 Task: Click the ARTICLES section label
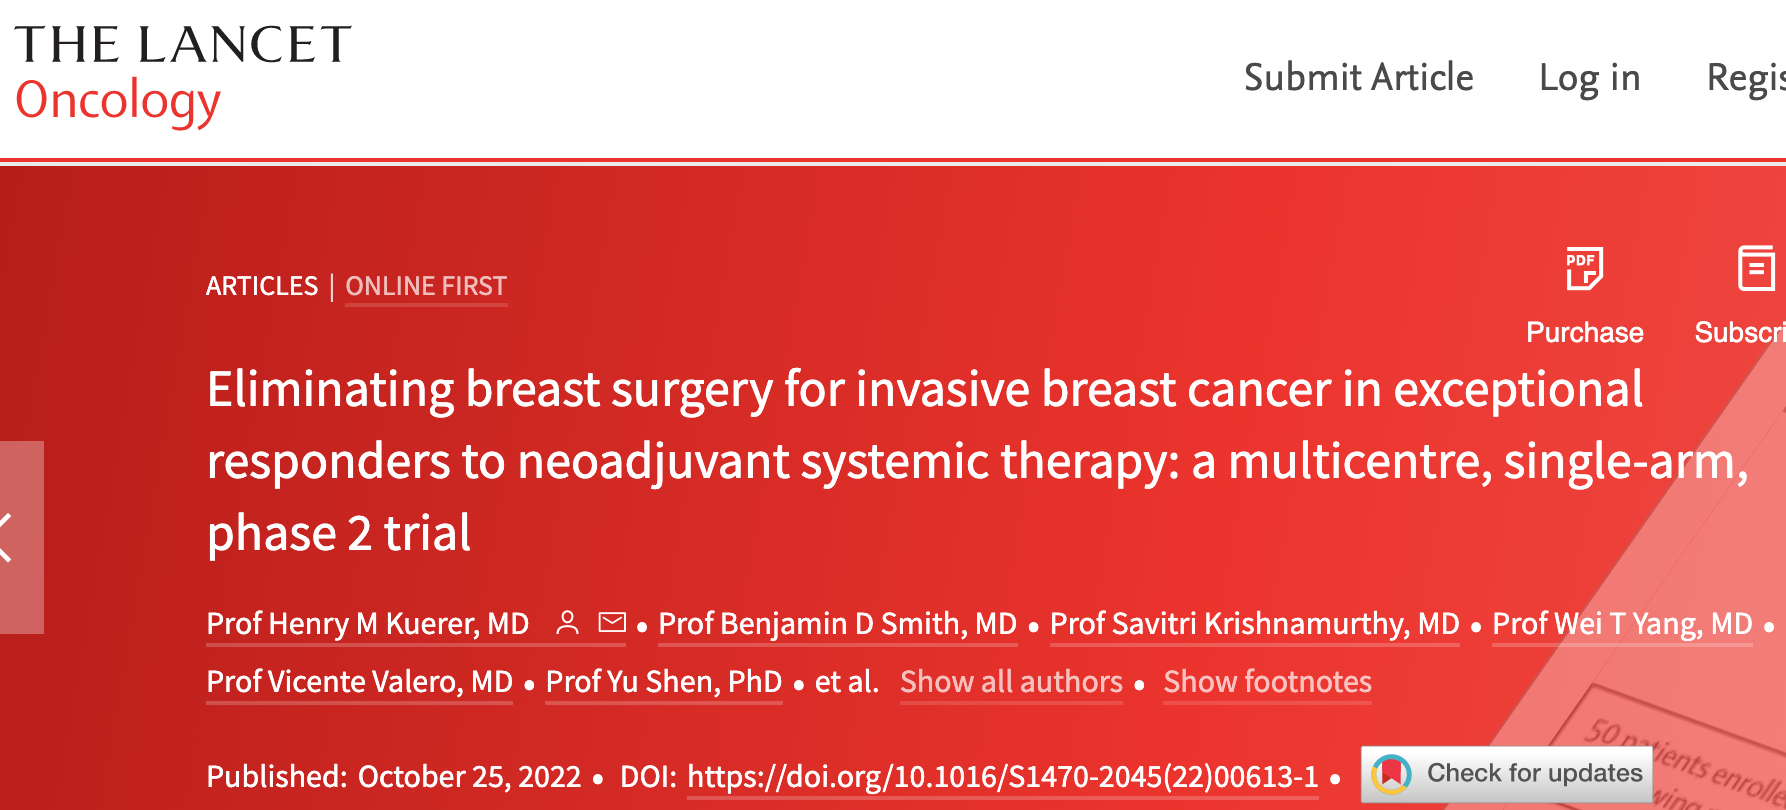262,286
